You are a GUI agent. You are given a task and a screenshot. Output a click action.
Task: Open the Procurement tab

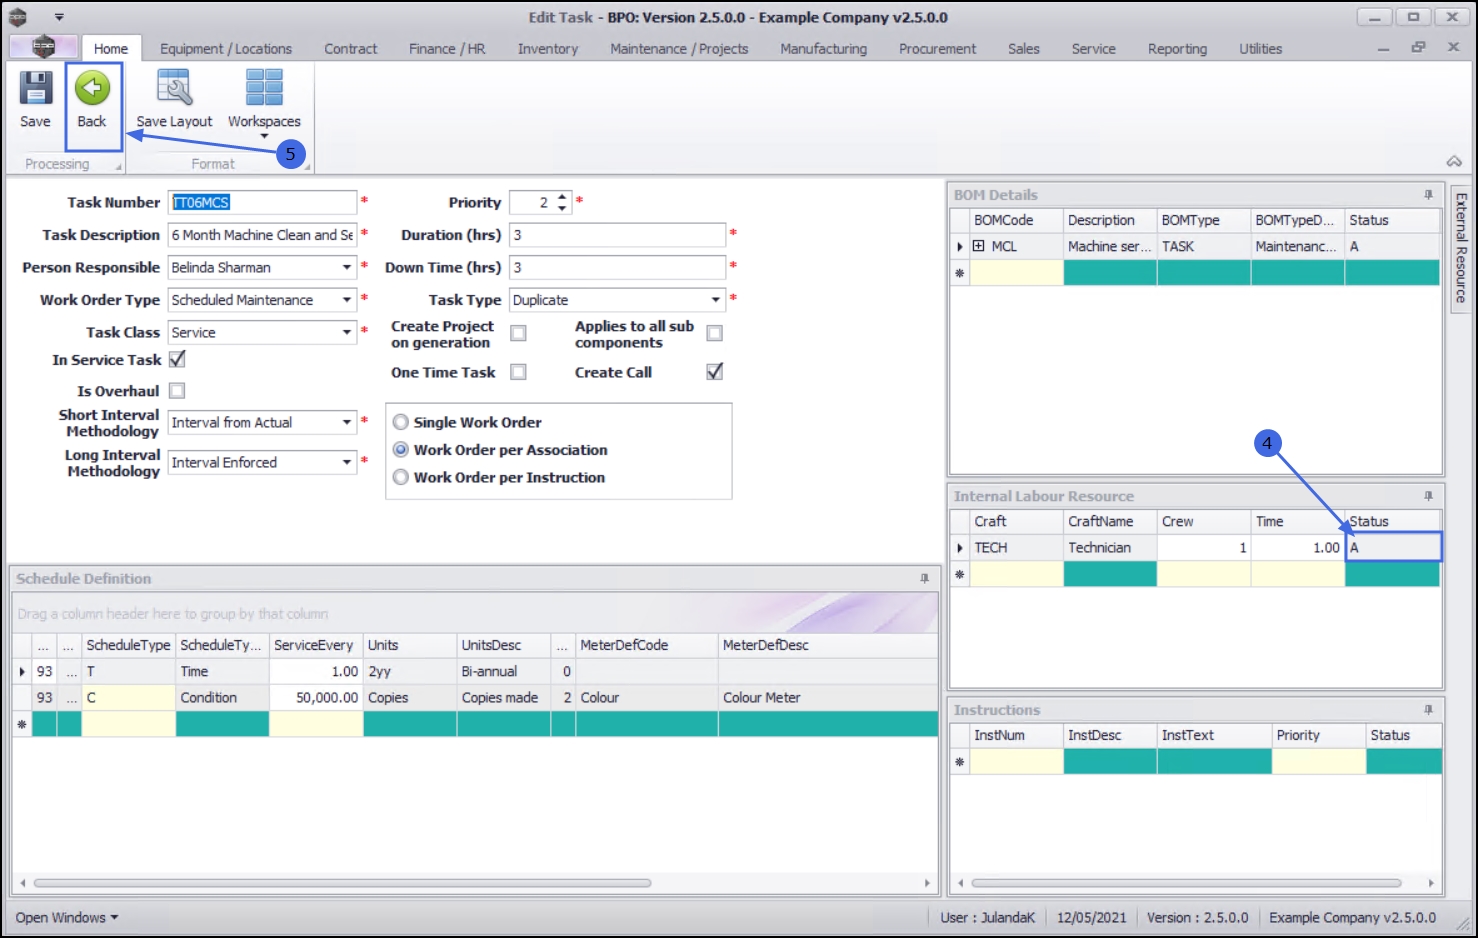tap(937, 48)
